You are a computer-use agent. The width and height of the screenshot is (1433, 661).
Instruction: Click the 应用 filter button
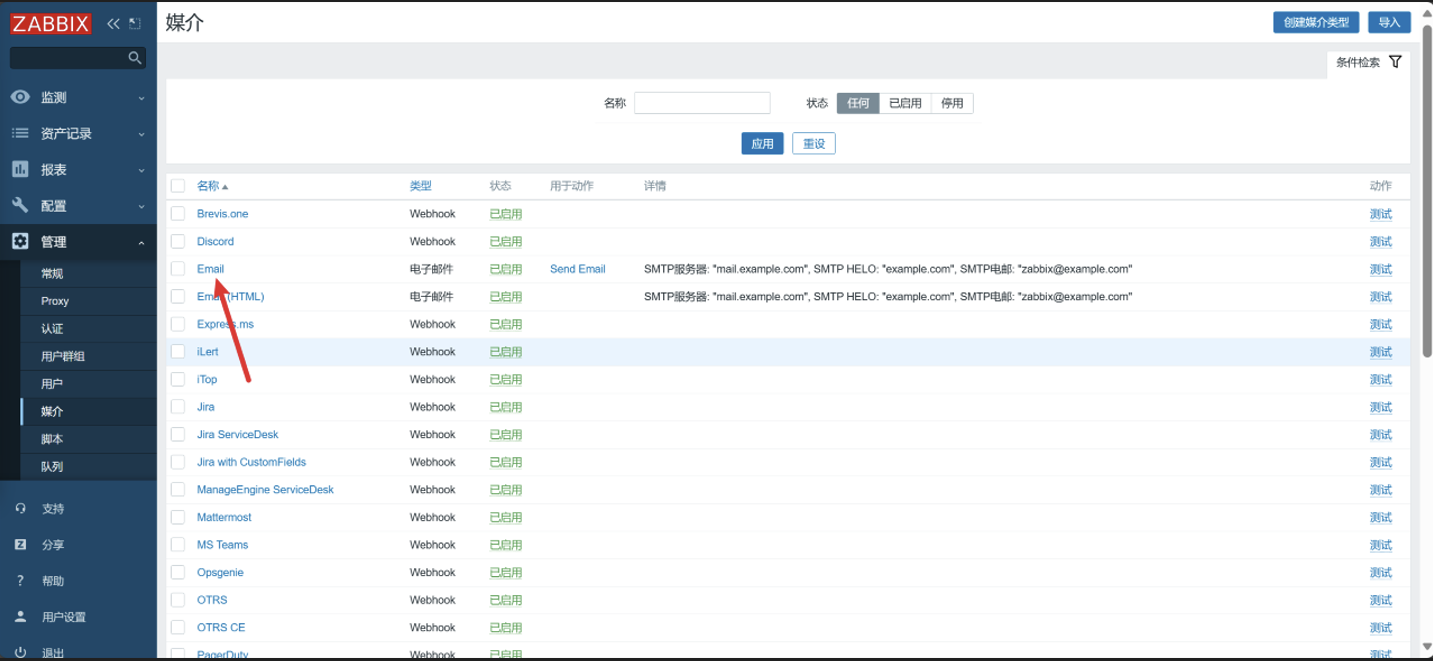[762, 144]
